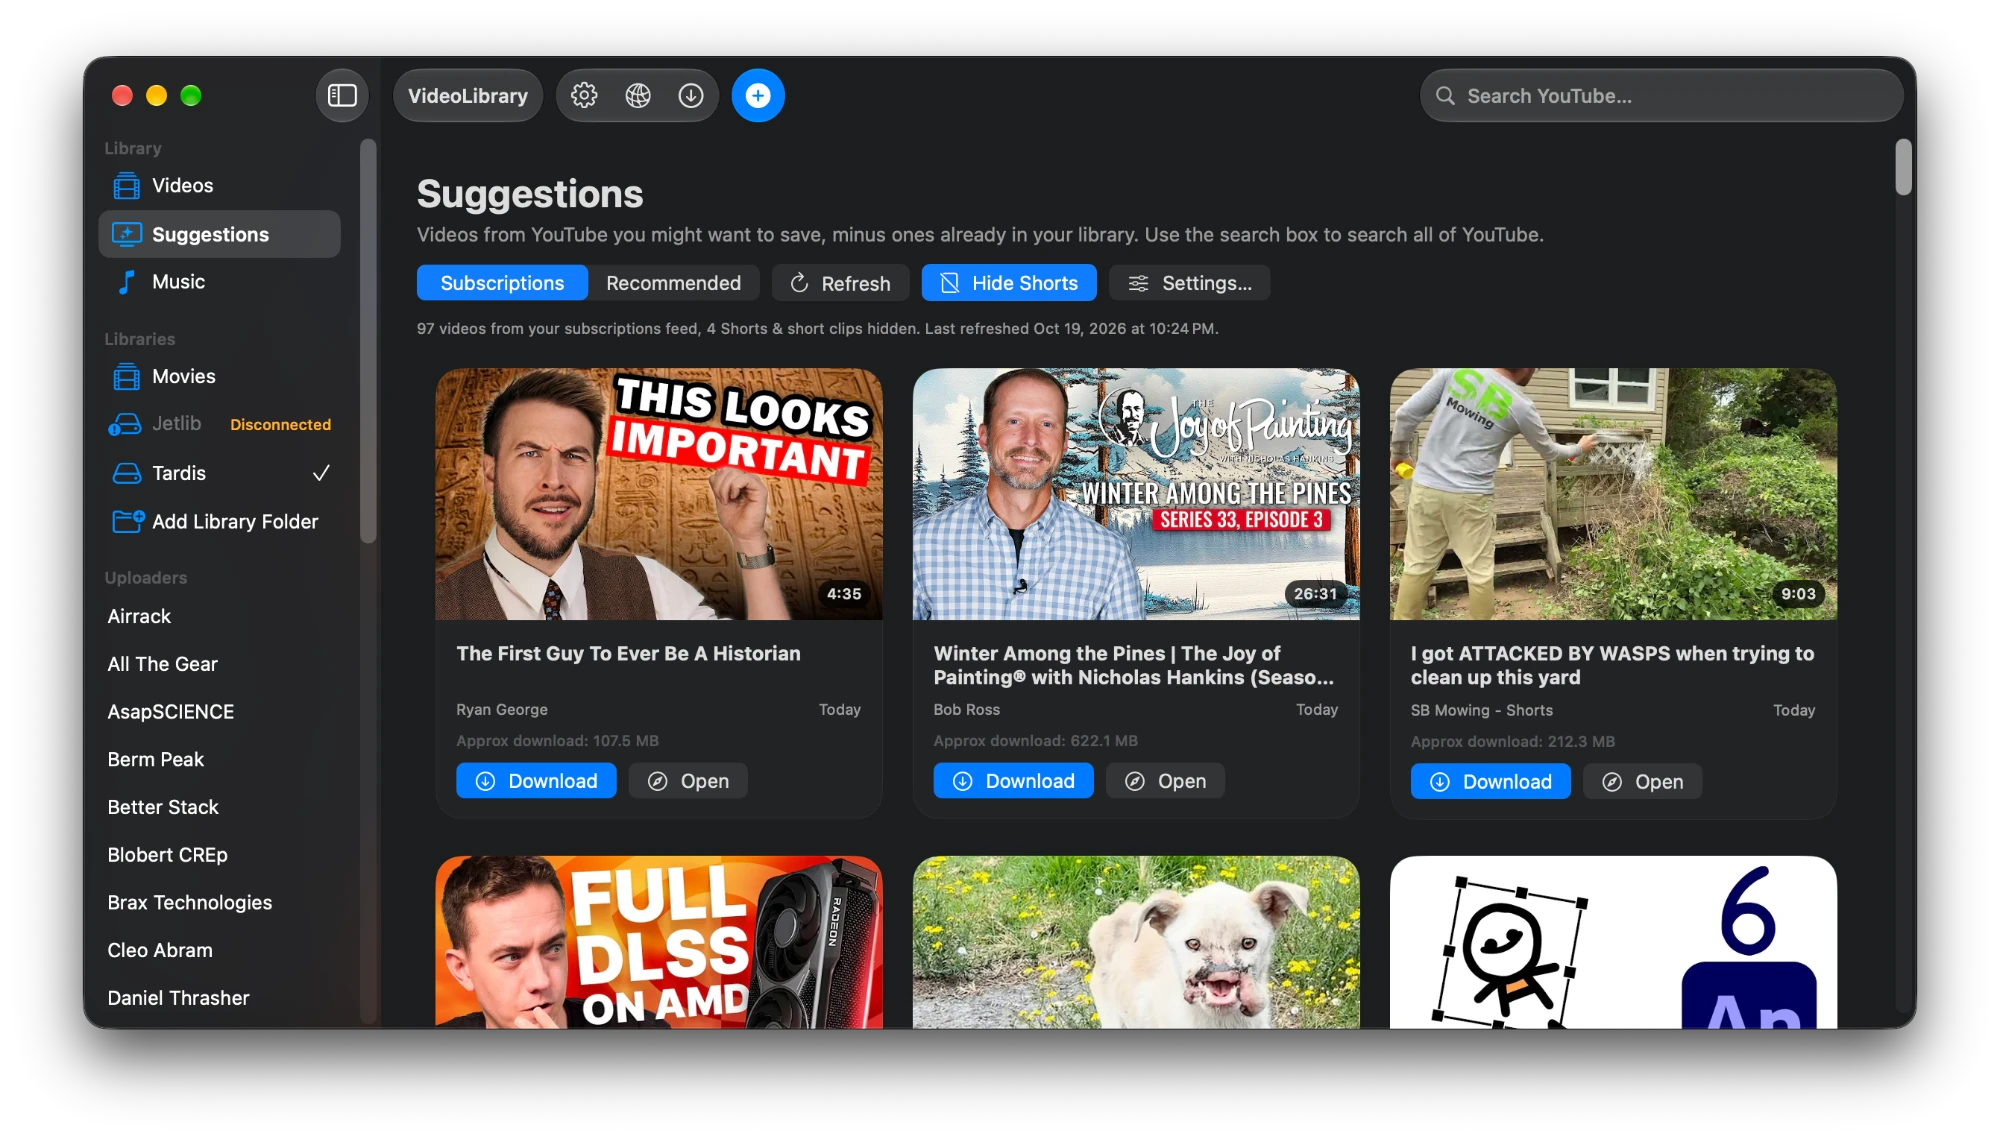This screenshot has height=1139, width=2000.
Task: Select the Airrack uploader
Action: pos(139,617)
